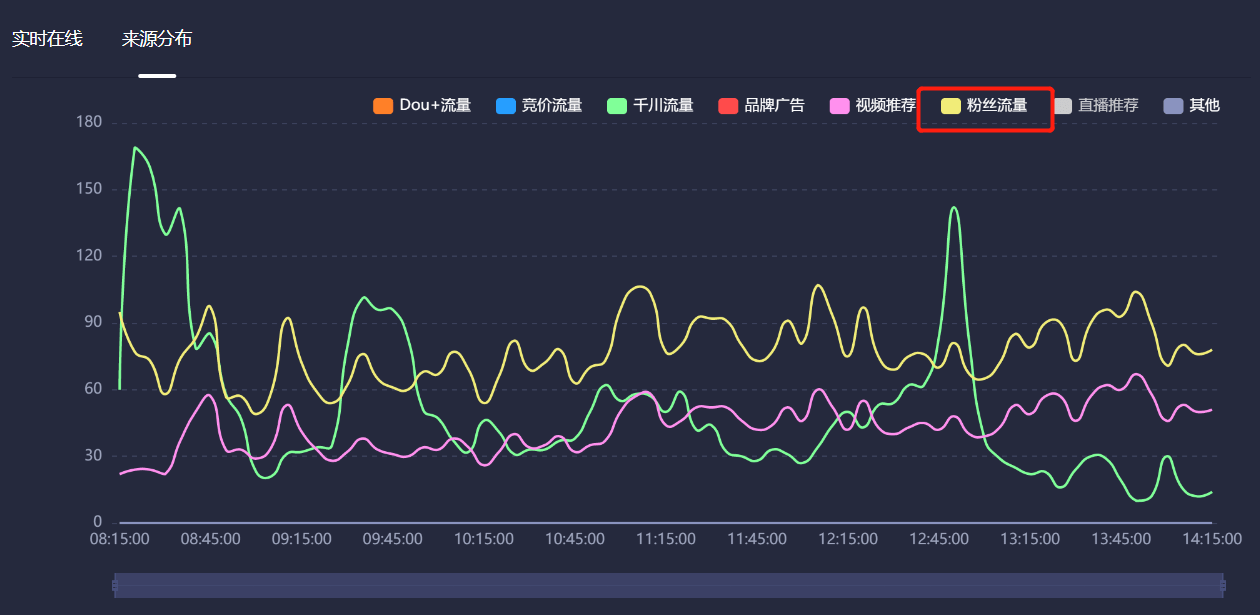Click the pink 视频推荐 color swatch

tap(839, 105)
